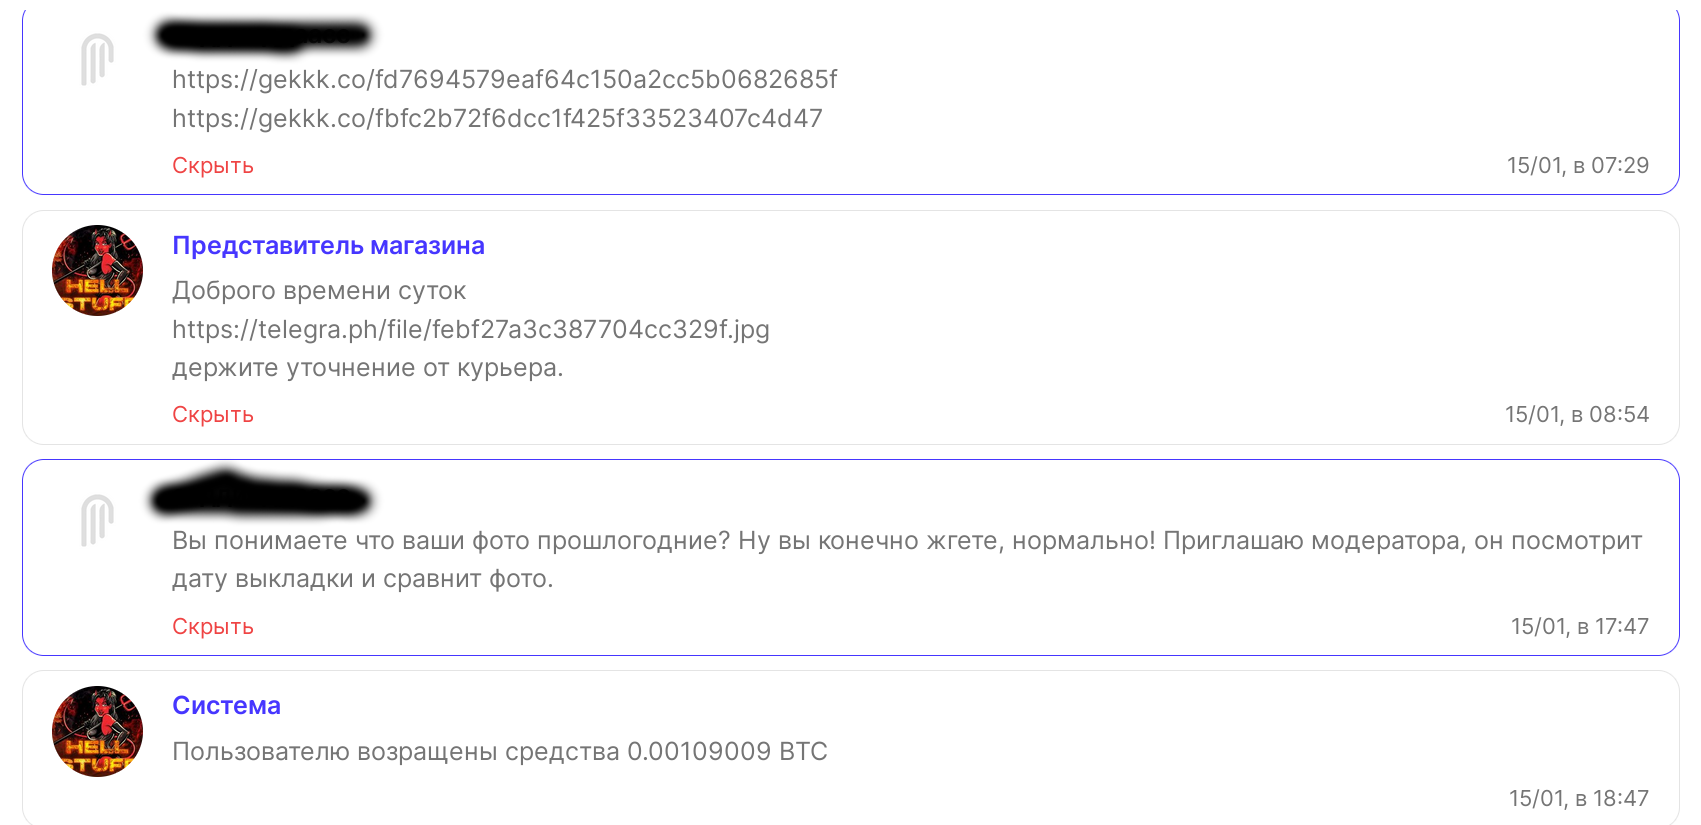Click the gray user avatar in the top message
The height and width of the screenshot is (825, 1701).
click(97, 59)
